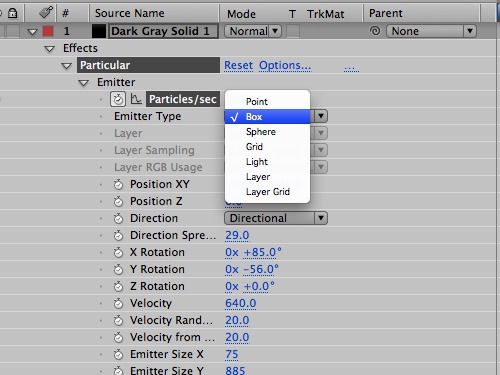Viewport: 500px width, 375px height.
Task: Toggle the Preserve Transparency T switch for layer 1
Action: point(293,31)
